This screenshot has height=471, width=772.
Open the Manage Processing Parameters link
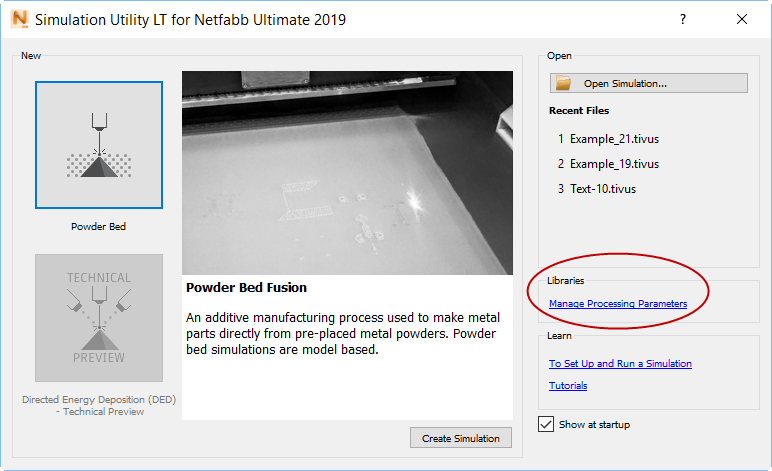618,304
